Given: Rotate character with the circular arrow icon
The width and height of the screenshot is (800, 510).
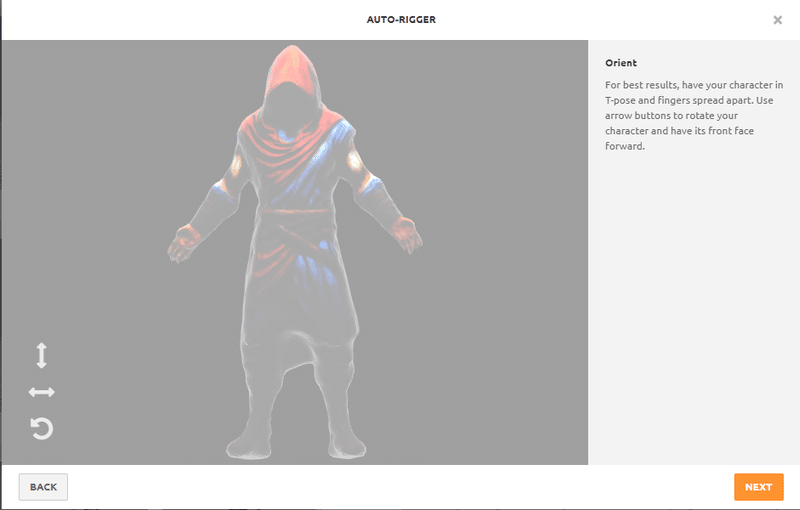Looking at the screenshot, I should (x=42, y=428).
